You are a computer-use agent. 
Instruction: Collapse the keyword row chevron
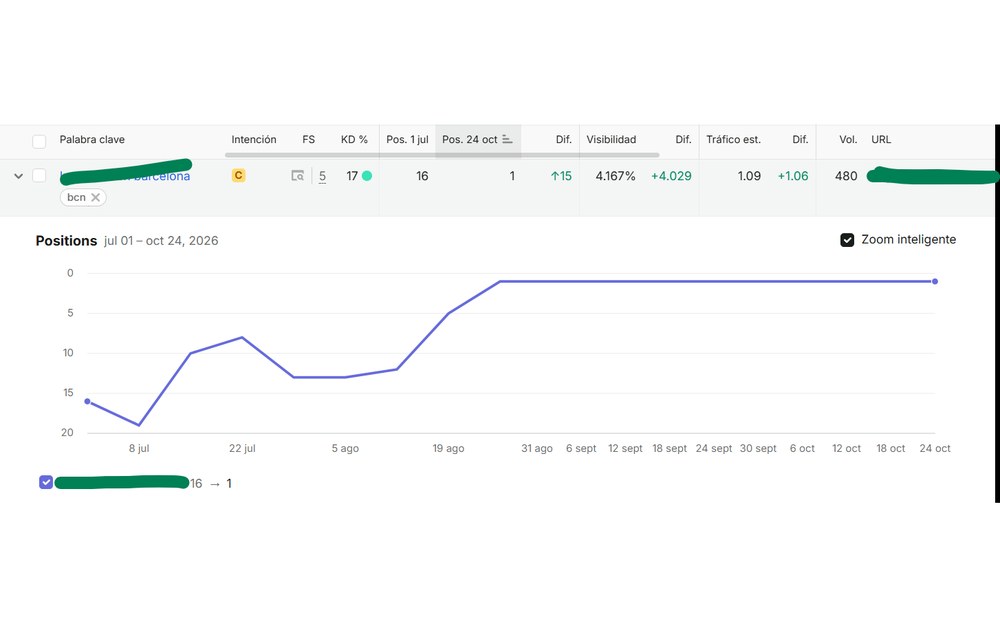18,176
